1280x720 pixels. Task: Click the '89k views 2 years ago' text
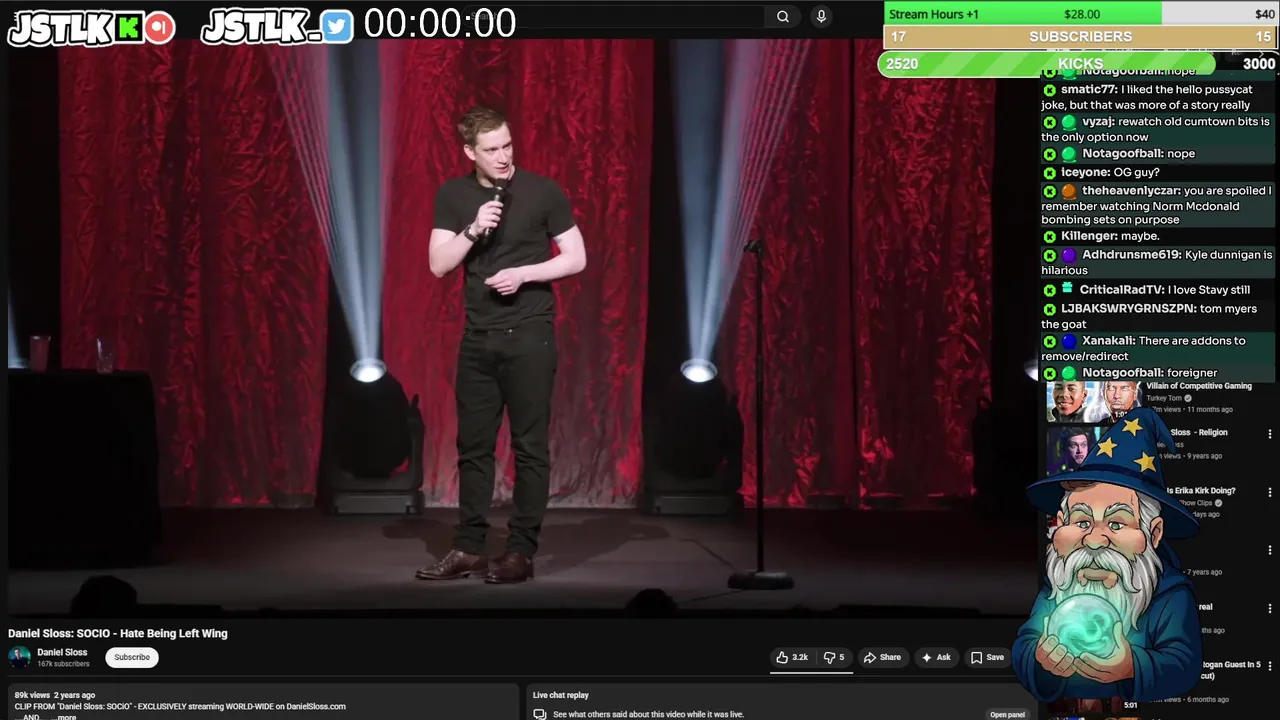click(x=55, y=695)
